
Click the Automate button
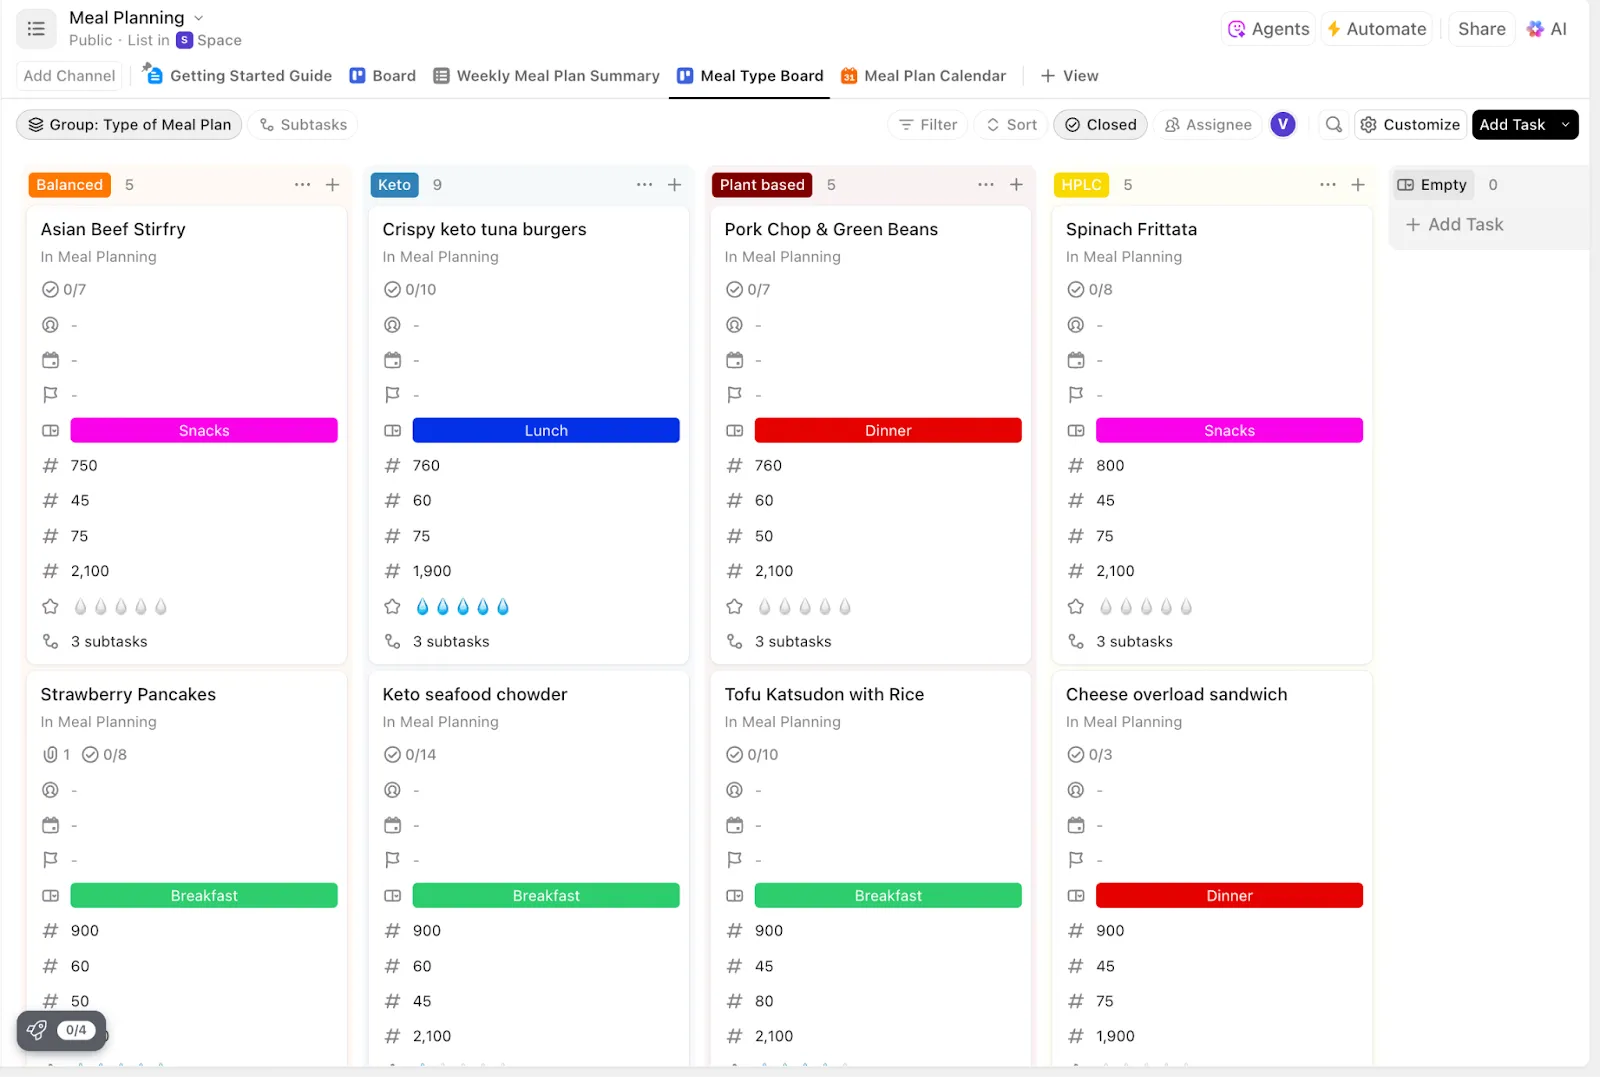(x=1377, y=29)
